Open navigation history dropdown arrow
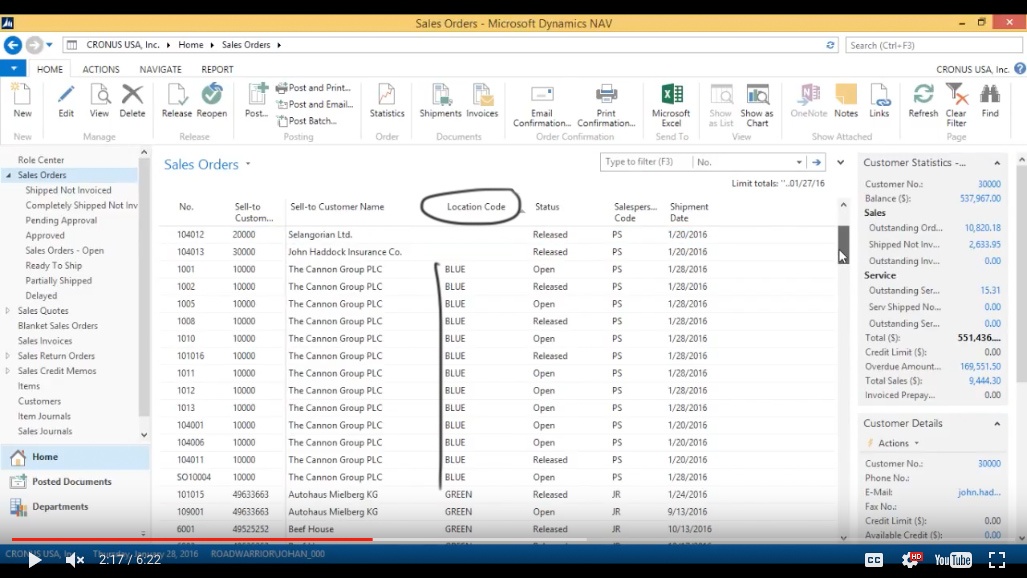 [49, 45]
